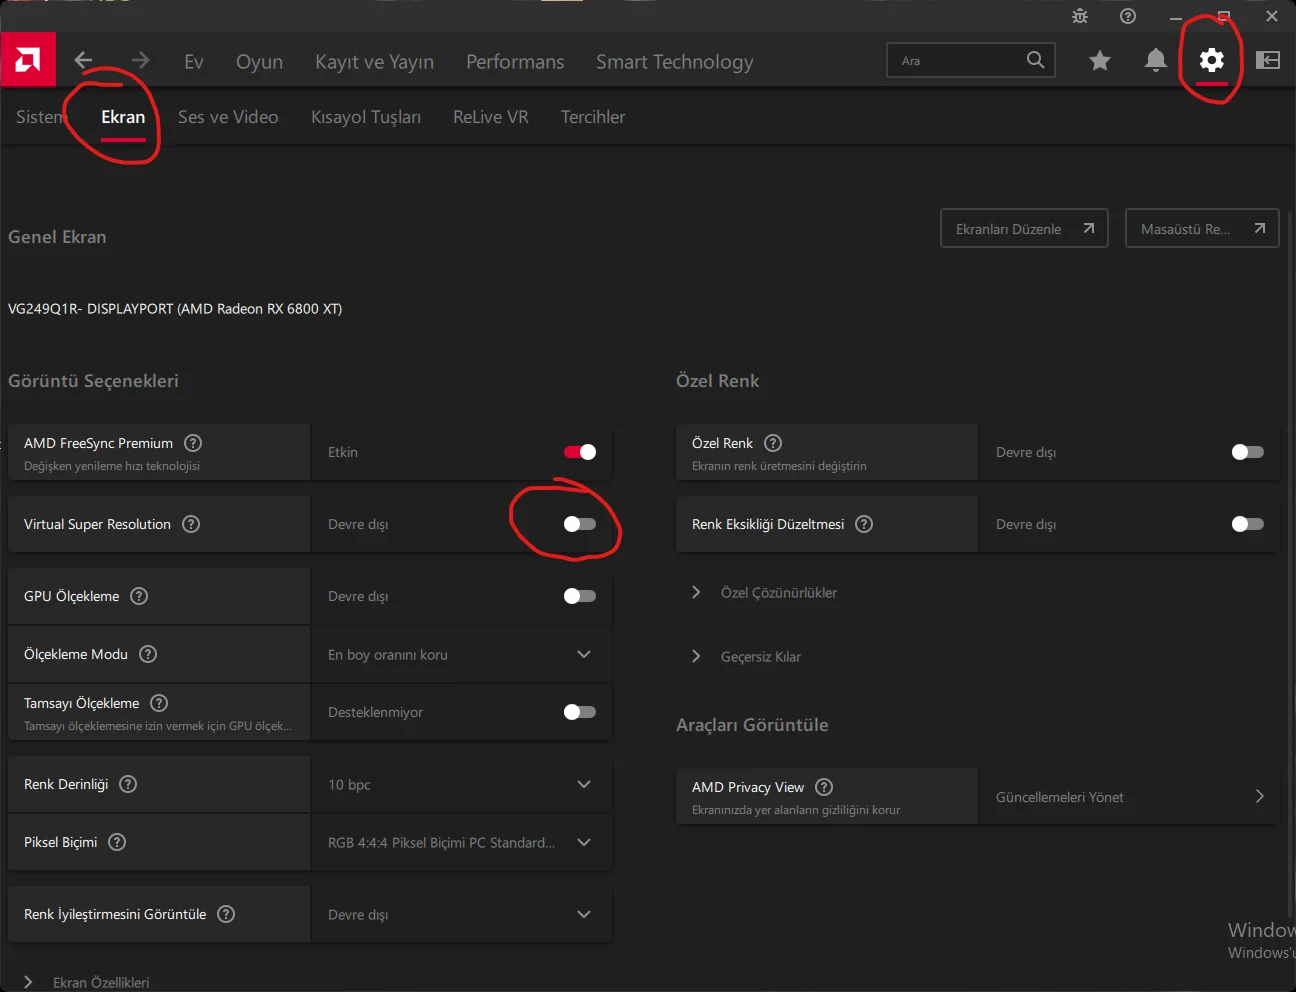1296x992 pixels.
Task: Open notifications bell icon
Action: click(1155, 61)
